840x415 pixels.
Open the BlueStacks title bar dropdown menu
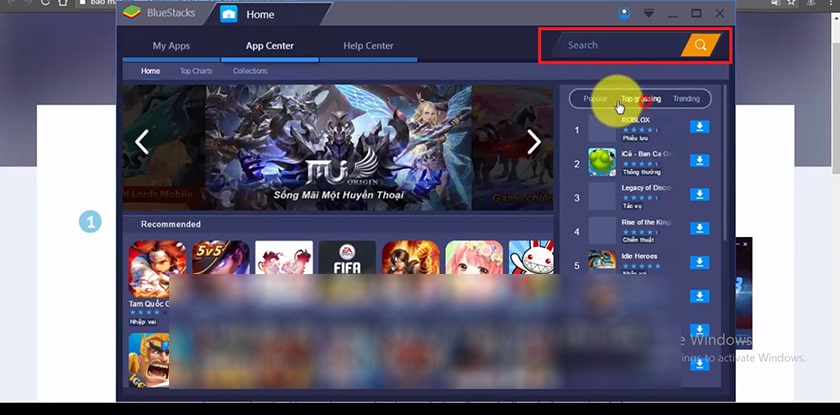[x=649, y=14]
